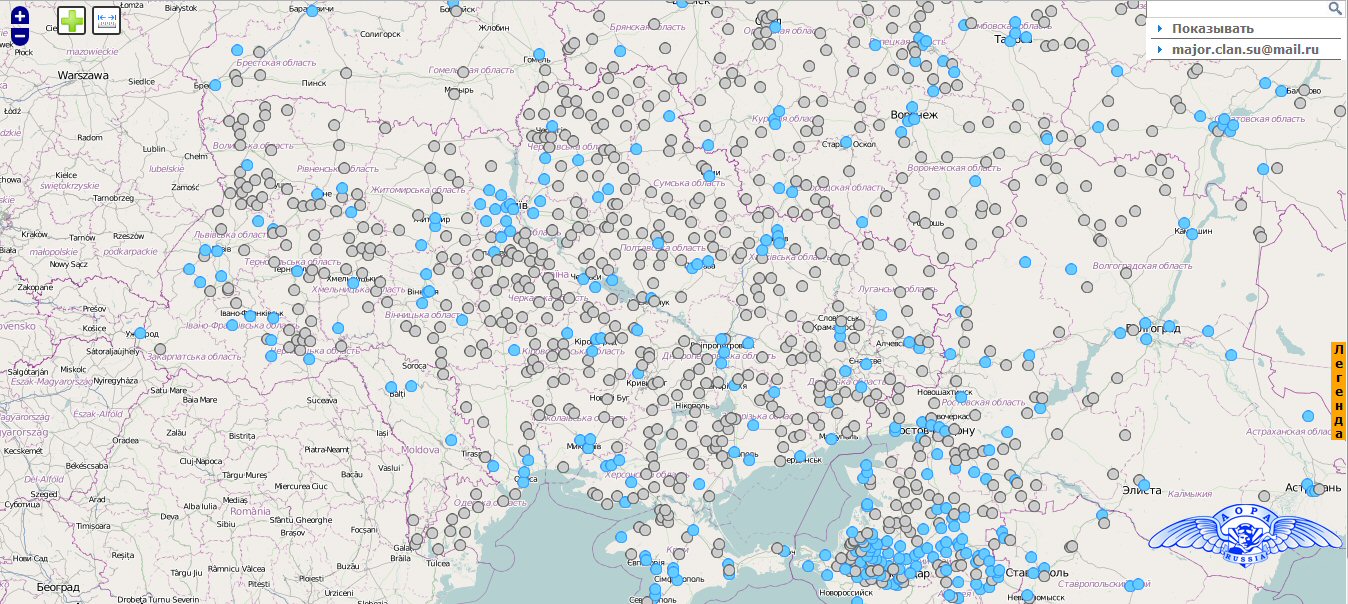
Task: Select the blue marker at Барановичи
Action: click(312, 11)
